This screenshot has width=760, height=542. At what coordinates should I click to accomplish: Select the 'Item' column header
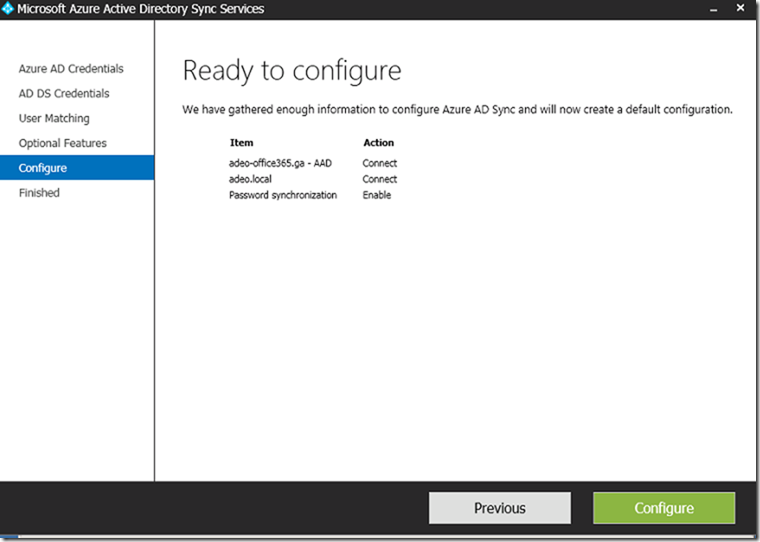[241, 143]
